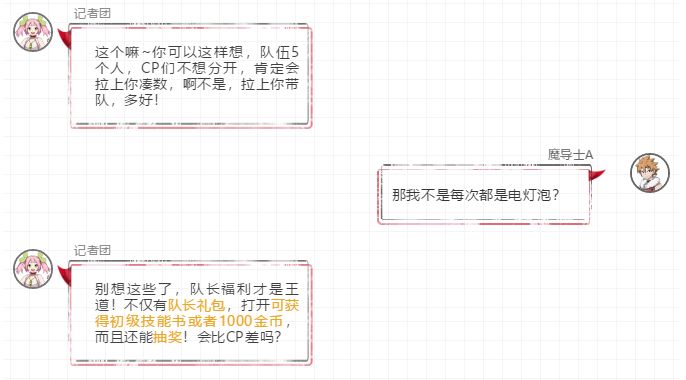The height and width of the screenshot is (380, 686).
Task: Click the 记者团 name above the last message
Action: coord(92,251)
